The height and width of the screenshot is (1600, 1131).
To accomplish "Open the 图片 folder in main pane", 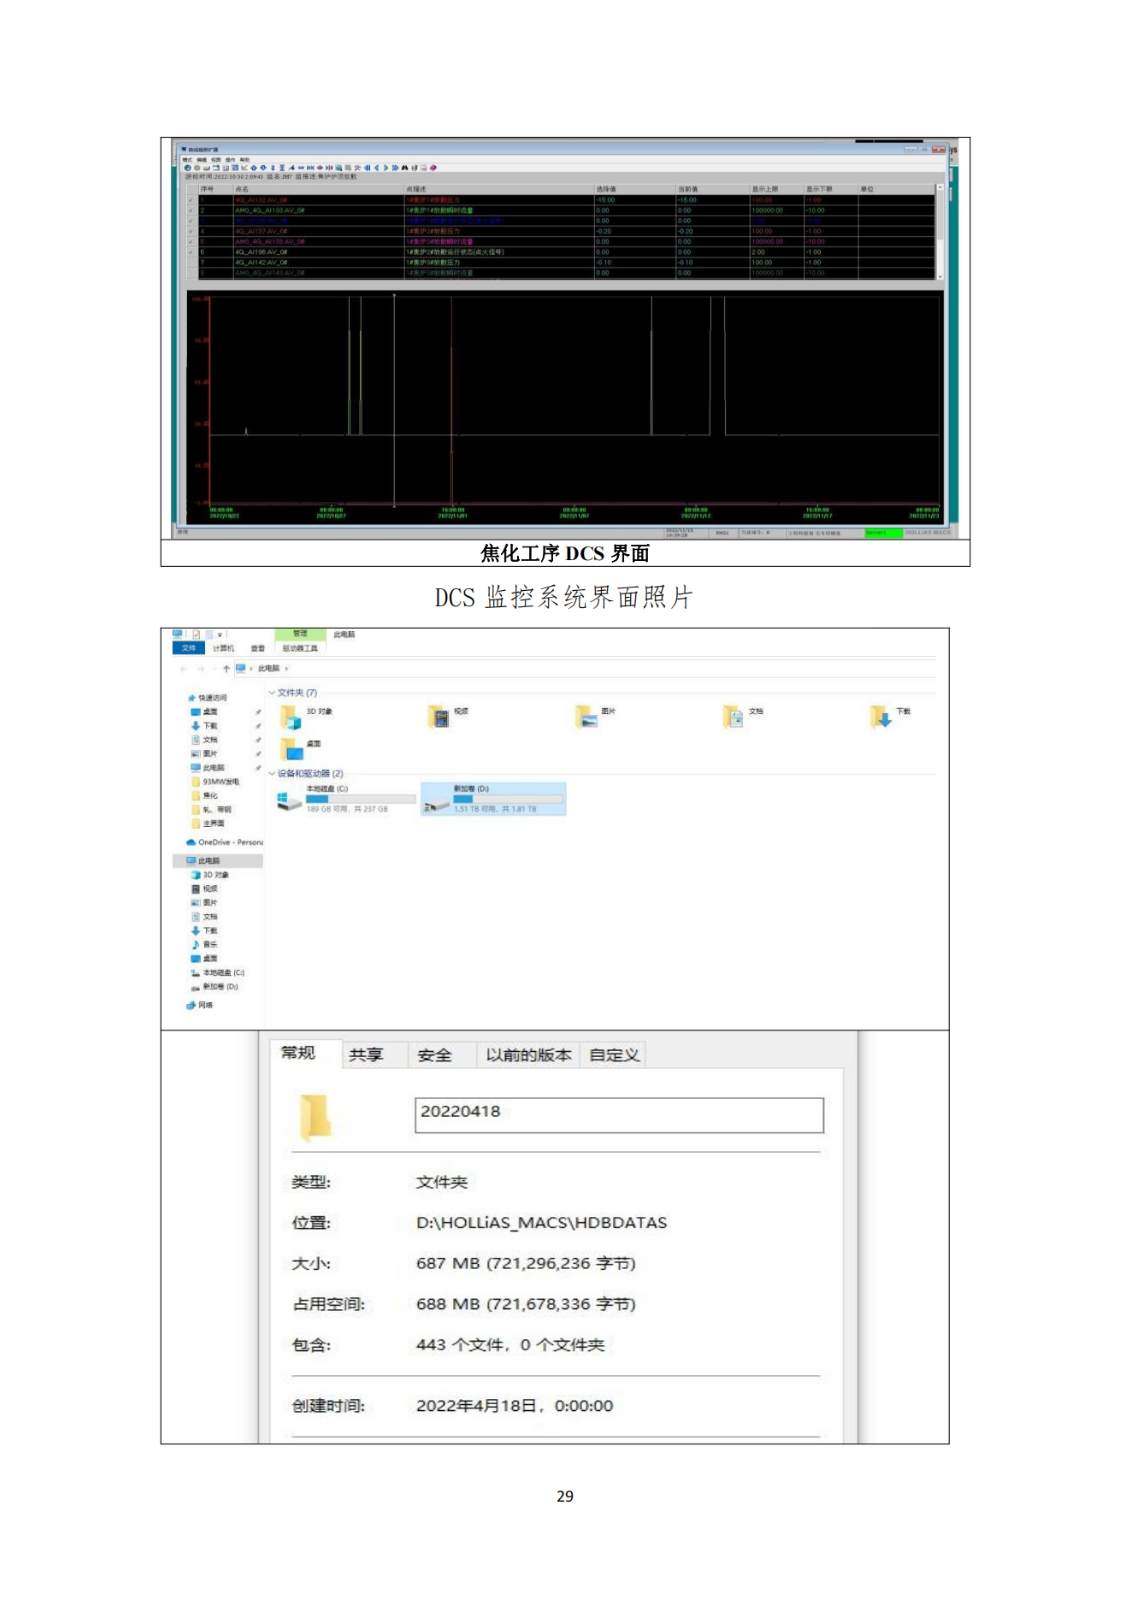I will click(587, 716).
